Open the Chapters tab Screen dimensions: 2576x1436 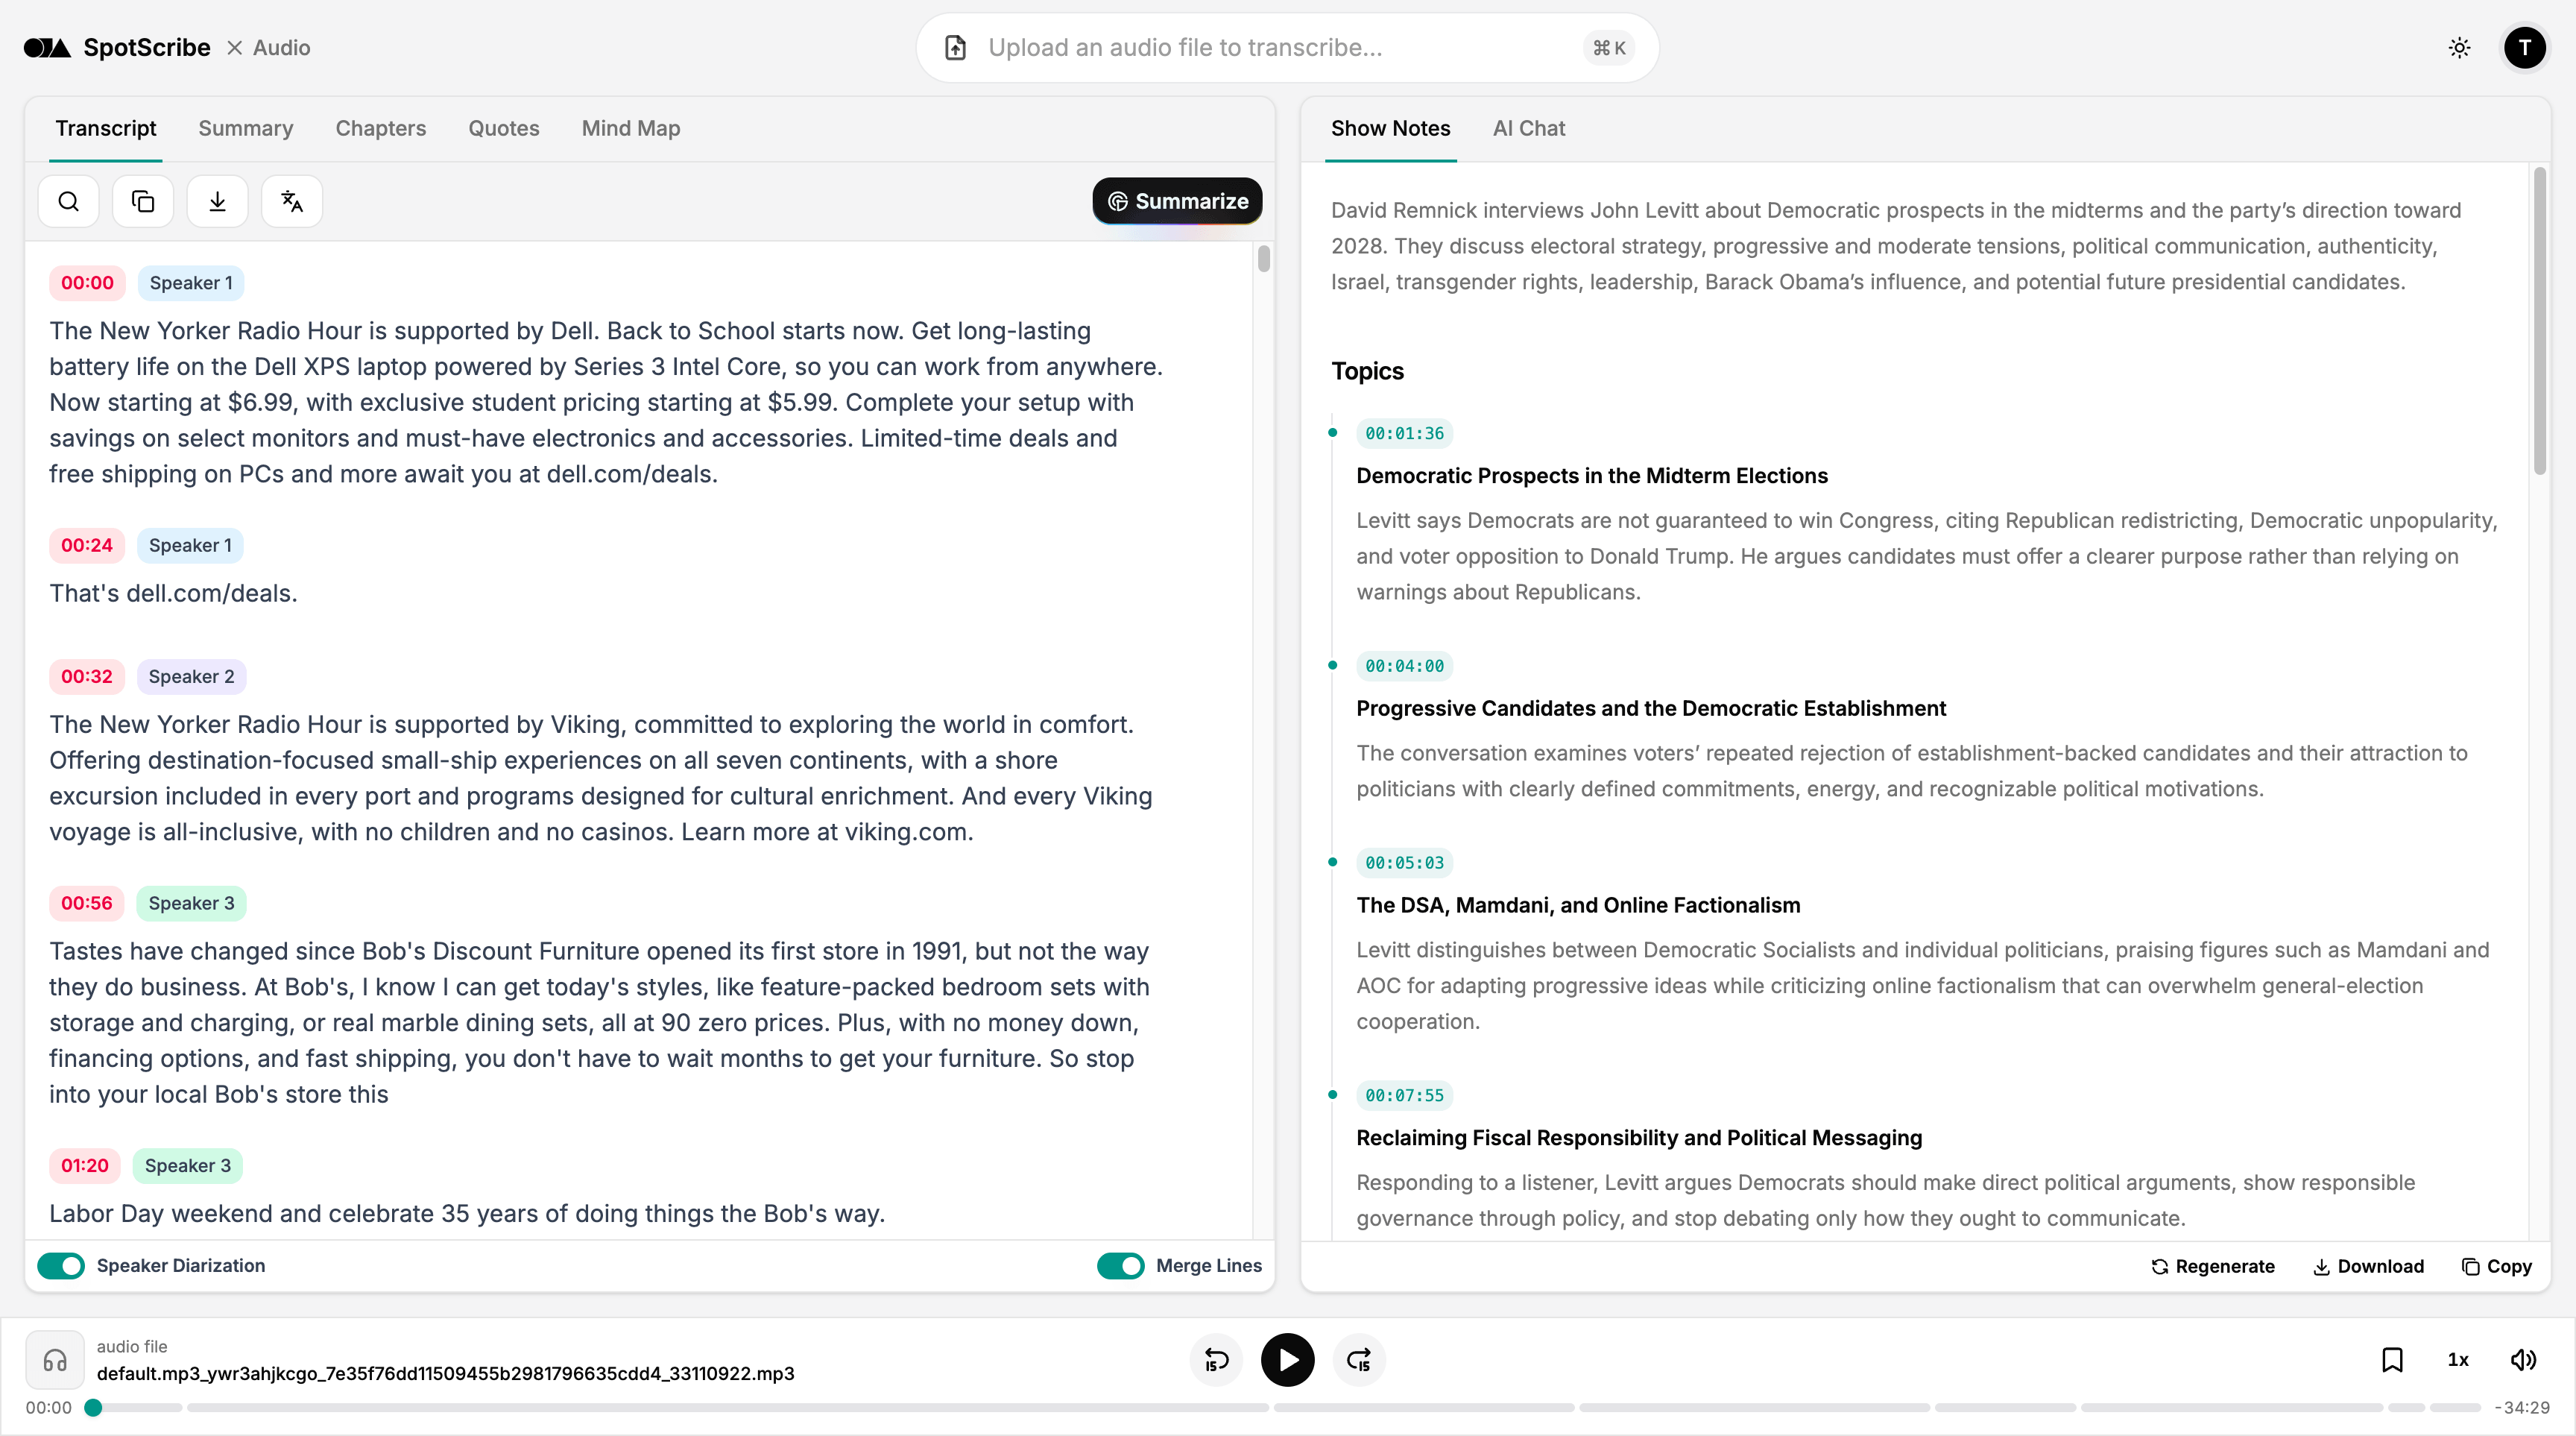380,128
